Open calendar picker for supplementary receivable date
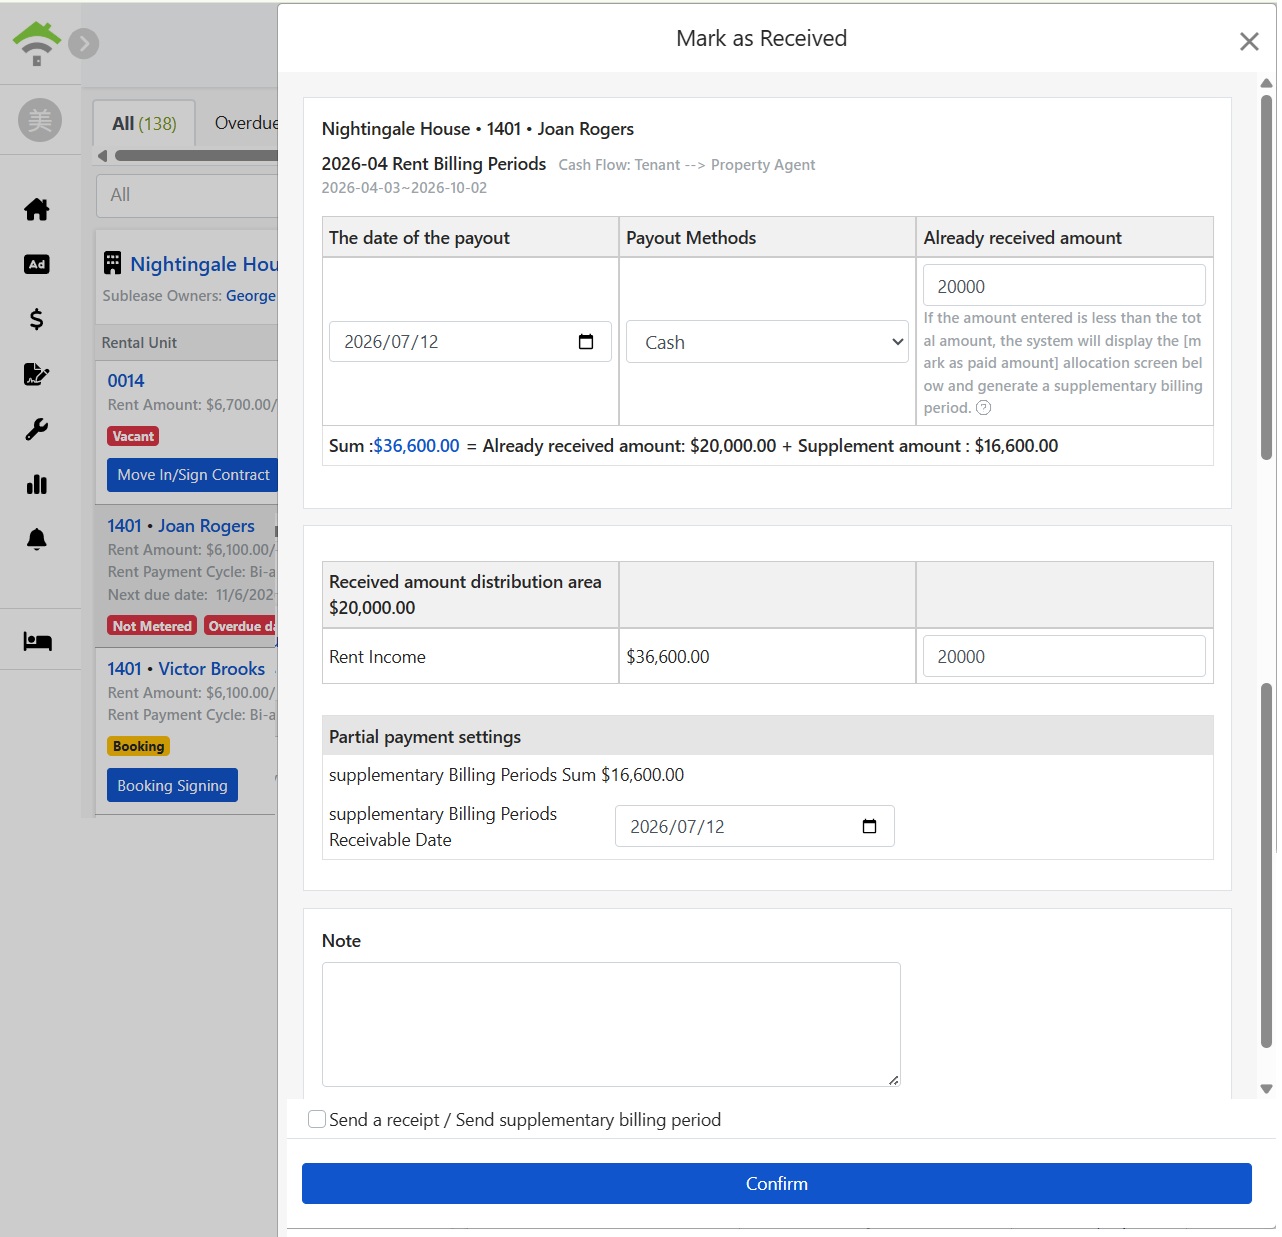Image resolution: width=1282 pixels, height=1237 pixels. tap(869, 826)
